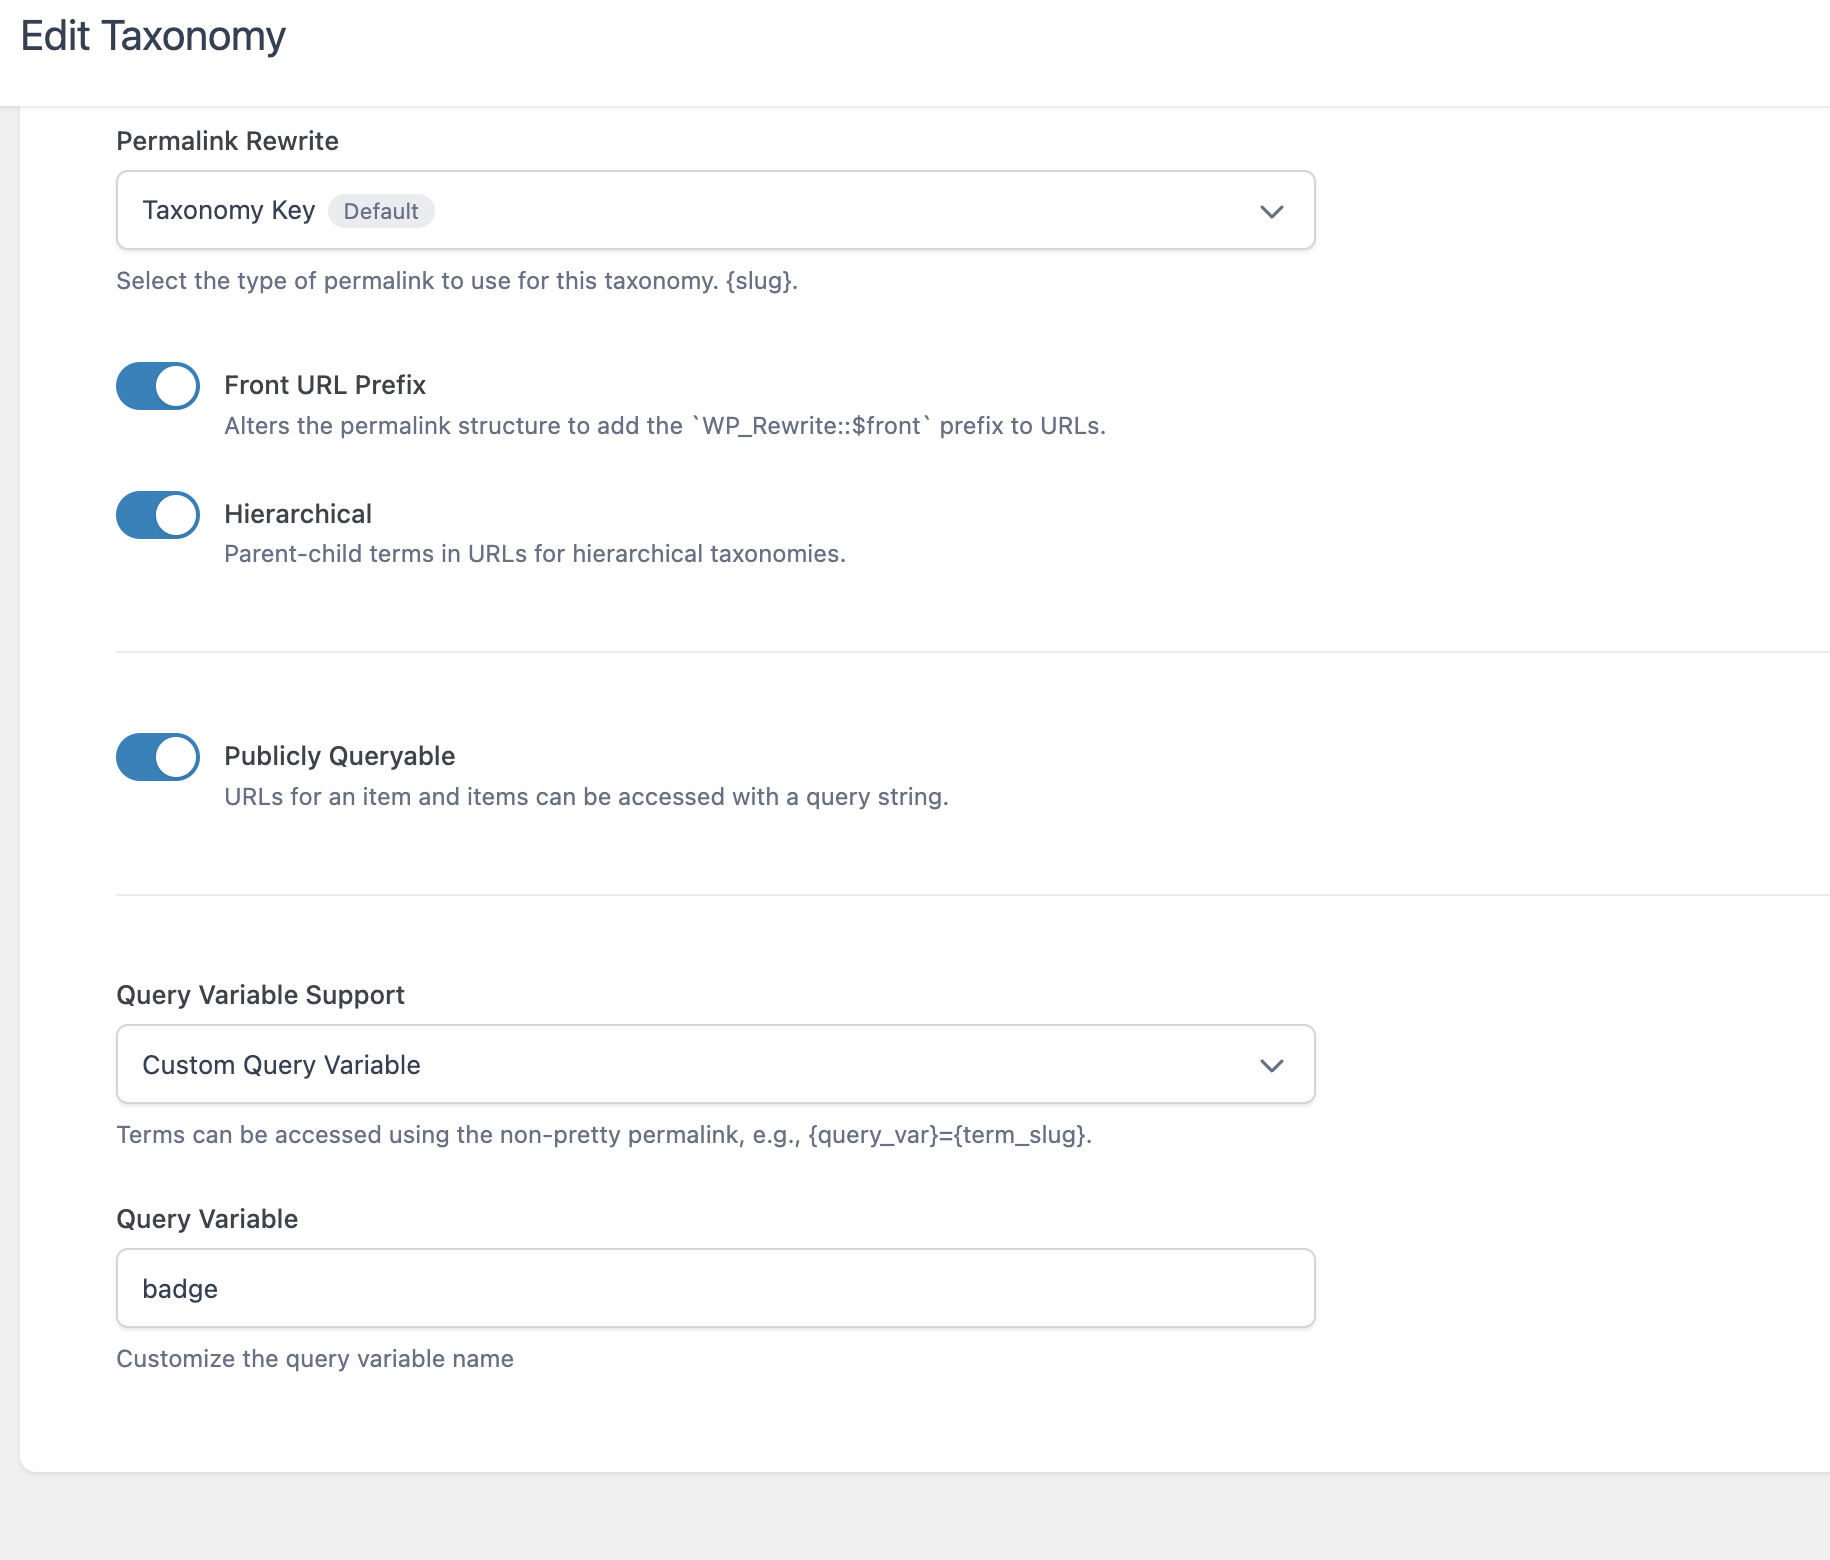Click the Hierarchical label text
The image size is (1830, 1560).
tap(298, 514)
